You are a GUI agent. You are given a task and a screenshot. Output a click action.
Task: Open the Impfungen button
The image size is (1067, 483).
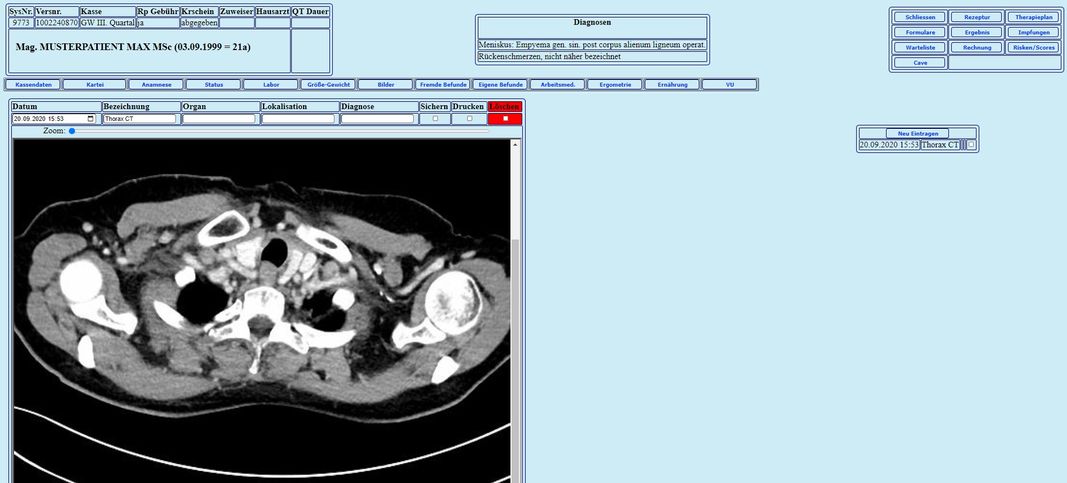[x=1033, y=32]
